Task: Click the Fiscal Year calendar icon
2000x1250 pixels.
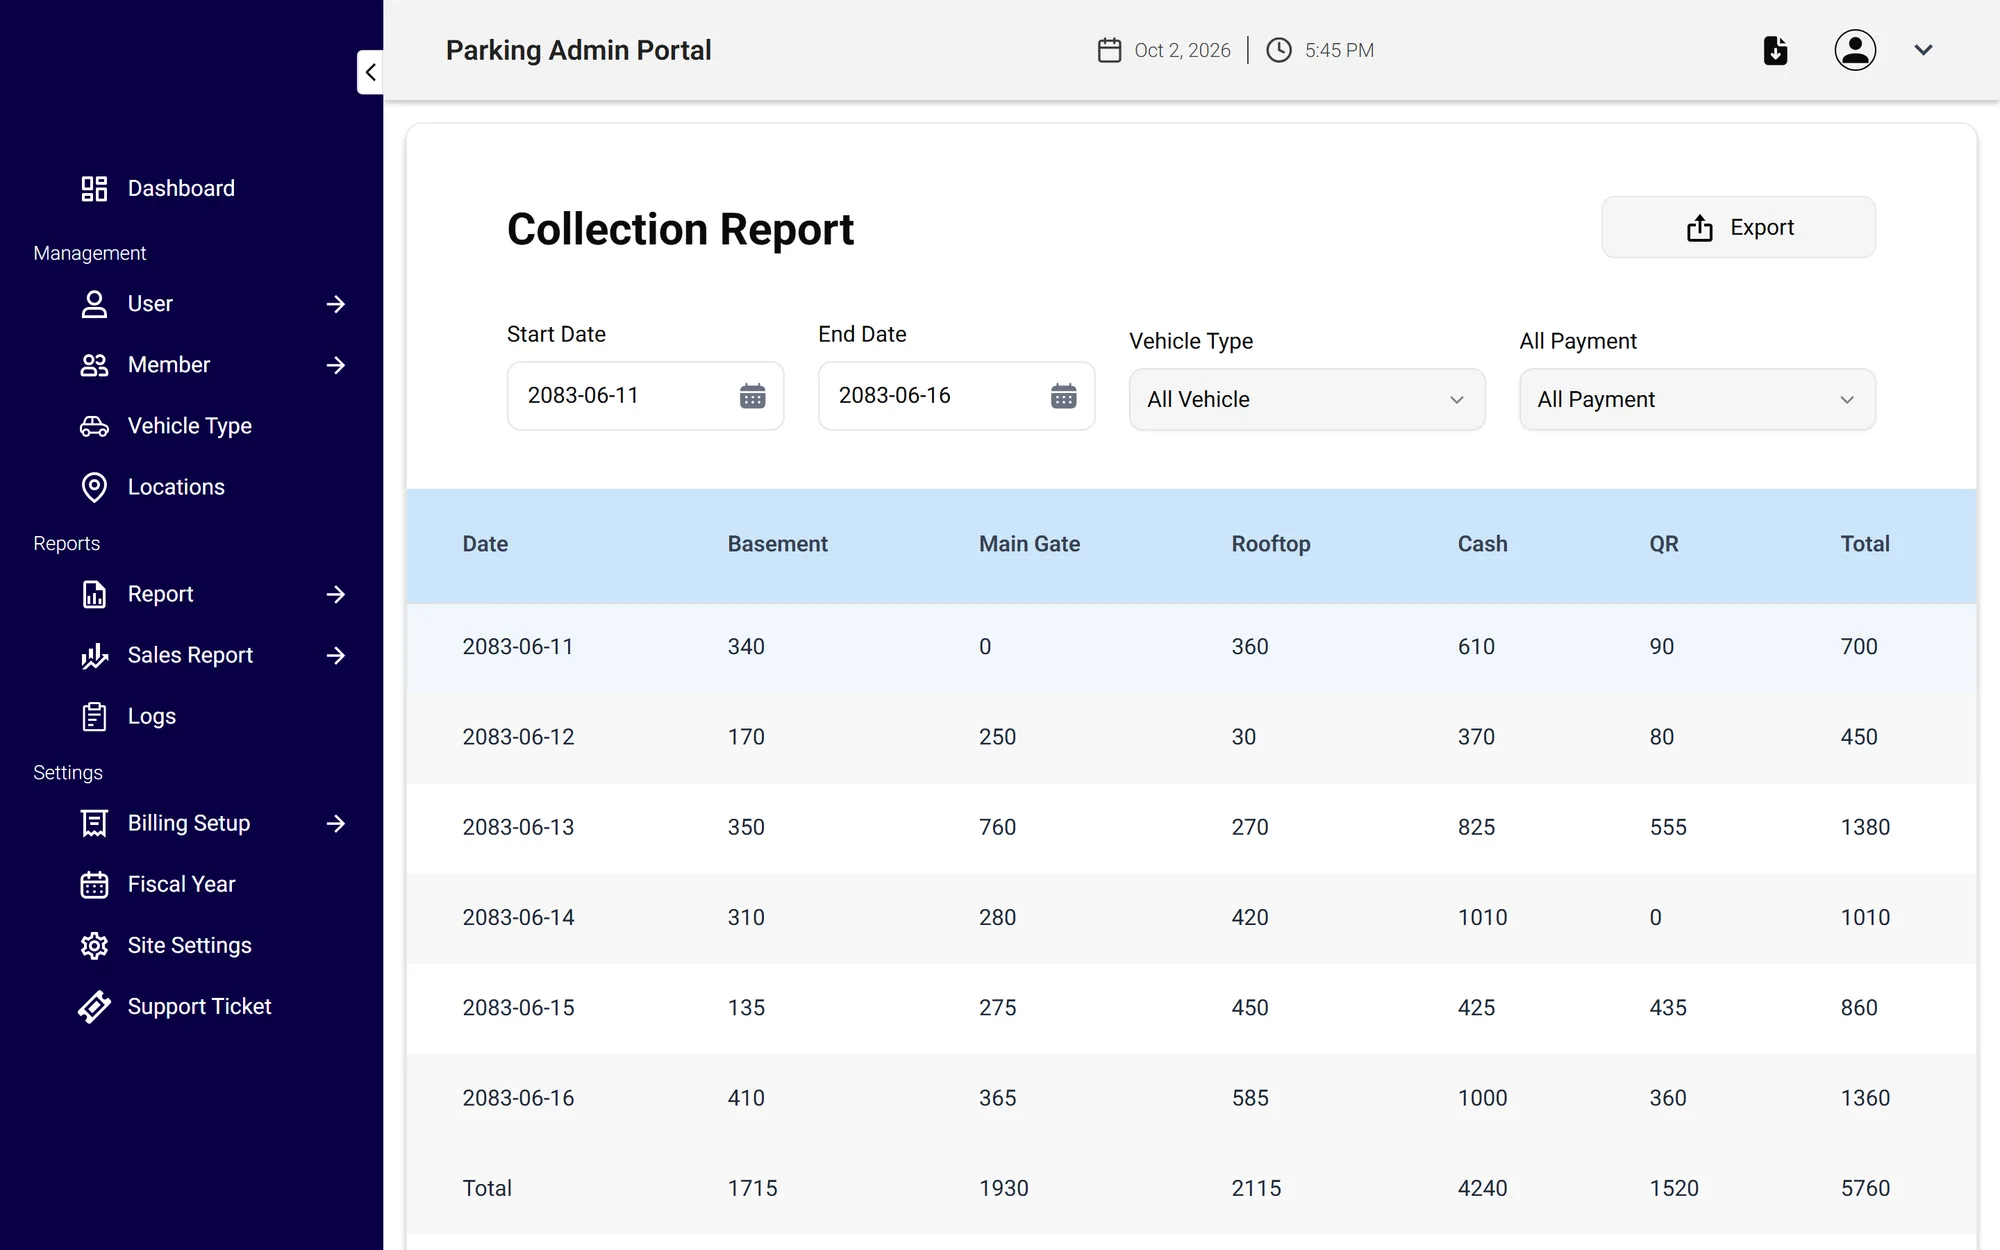Action: 94,885
